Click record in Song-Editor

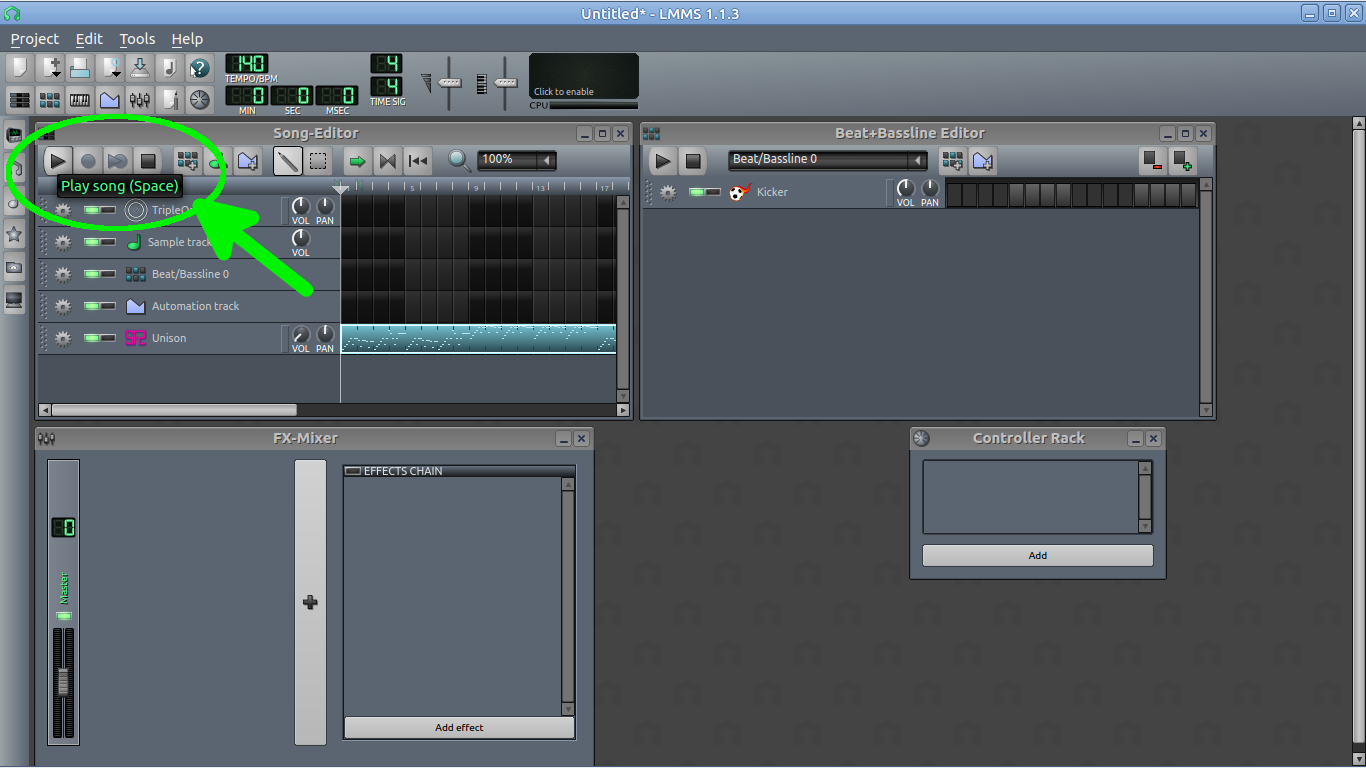tap(88, 160)
